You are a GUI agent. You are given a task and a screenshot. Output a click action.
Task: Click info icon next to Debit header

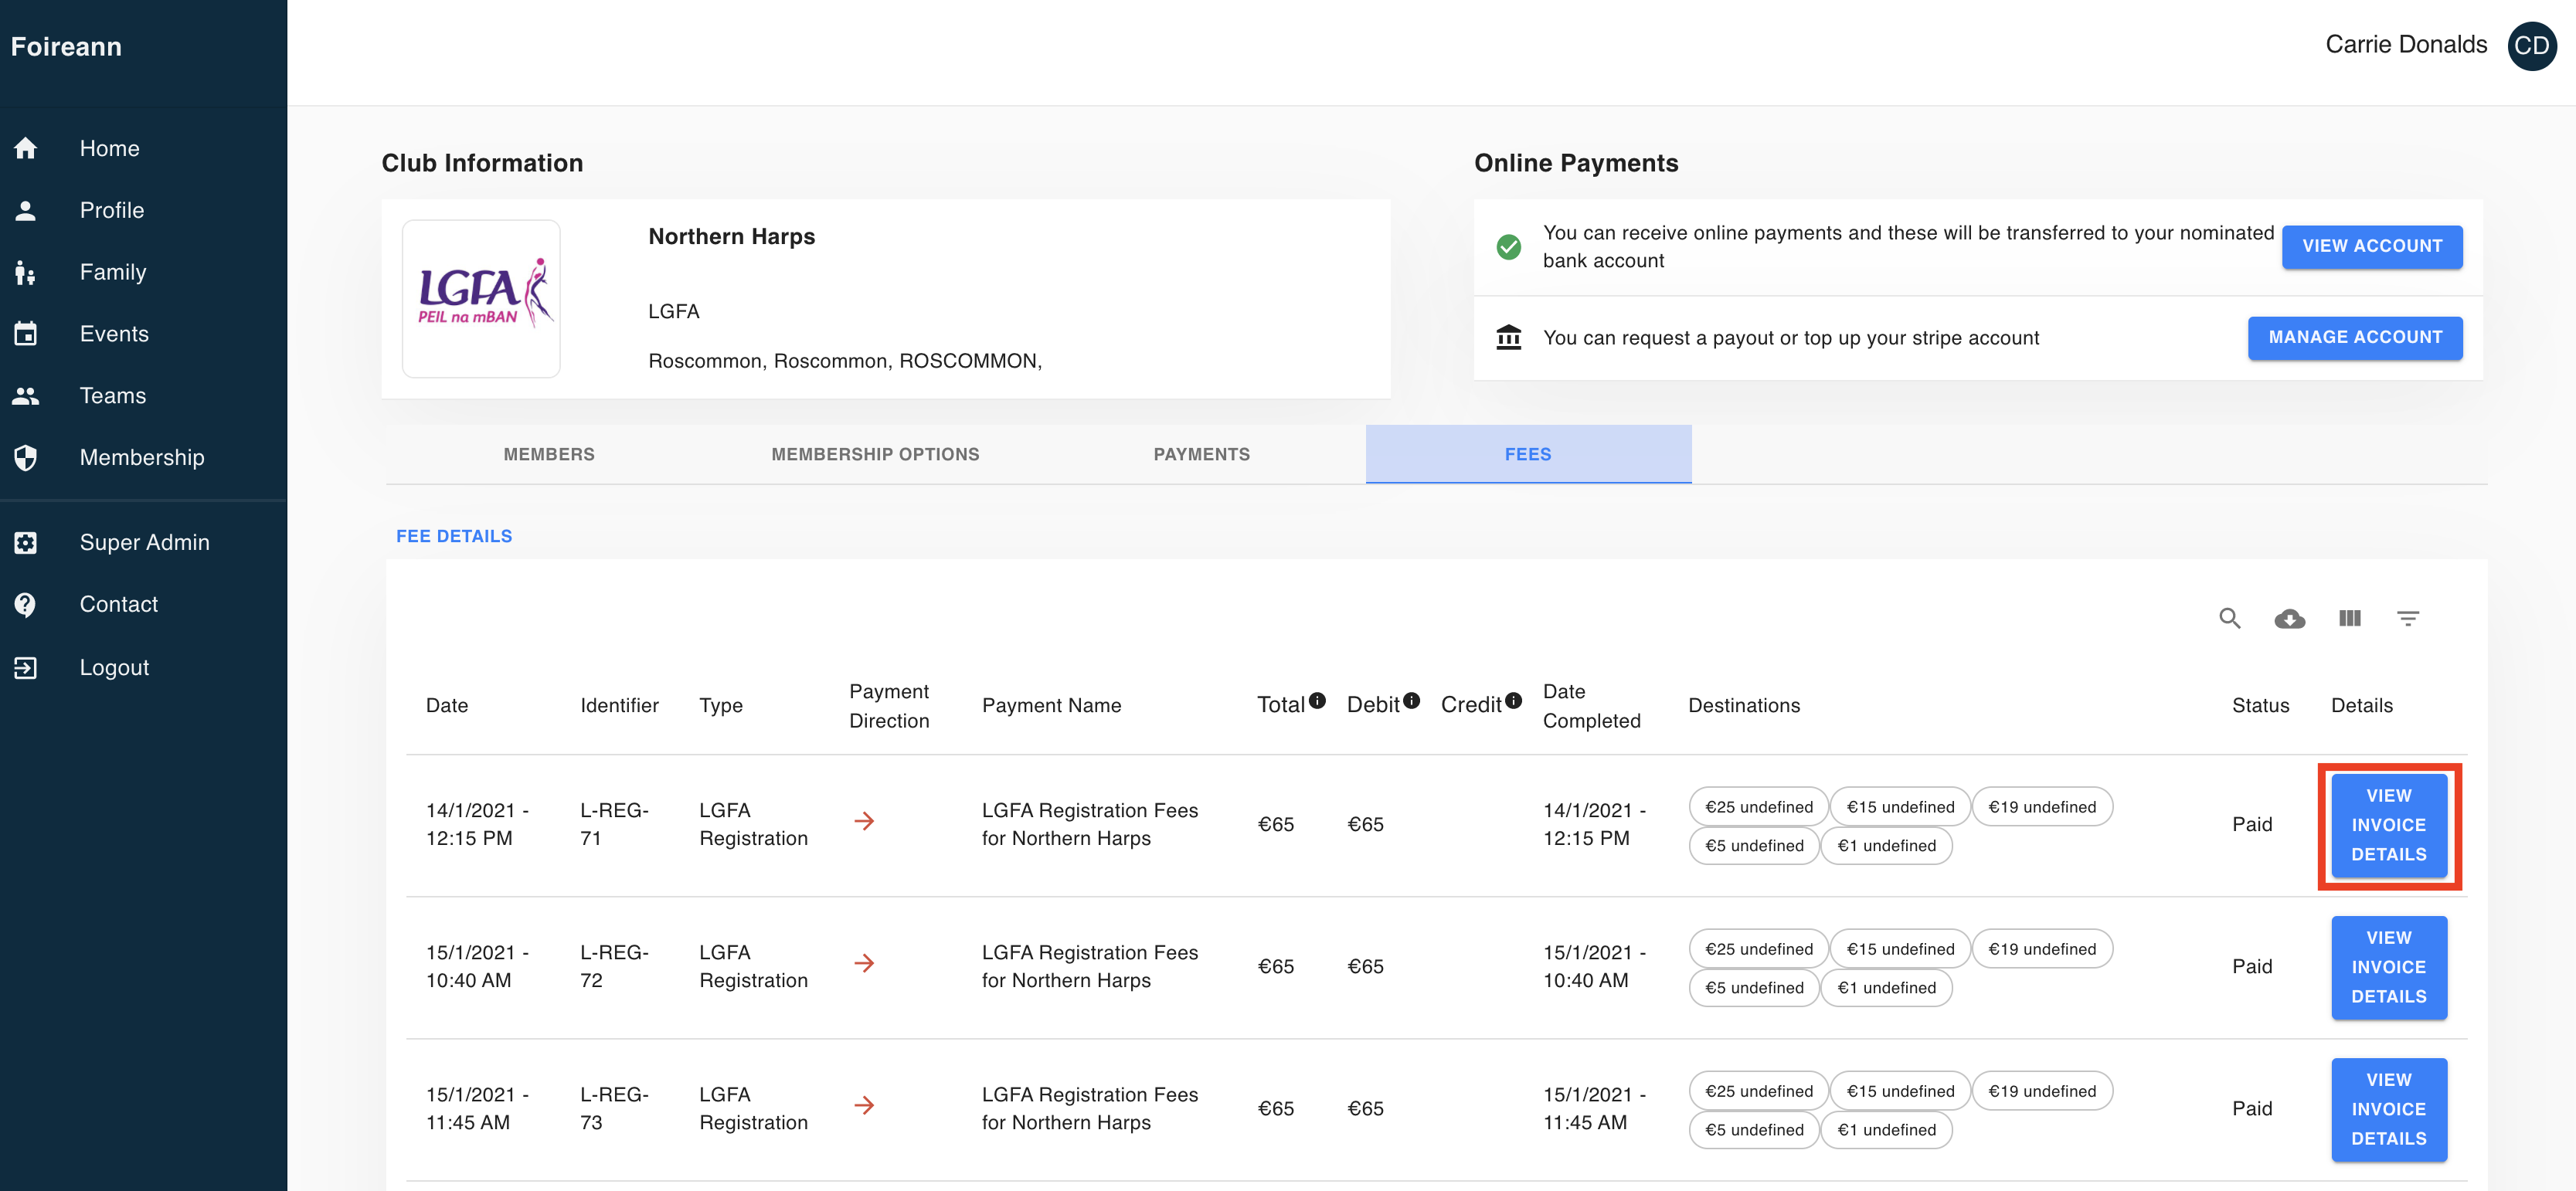tap(1411, 701)
